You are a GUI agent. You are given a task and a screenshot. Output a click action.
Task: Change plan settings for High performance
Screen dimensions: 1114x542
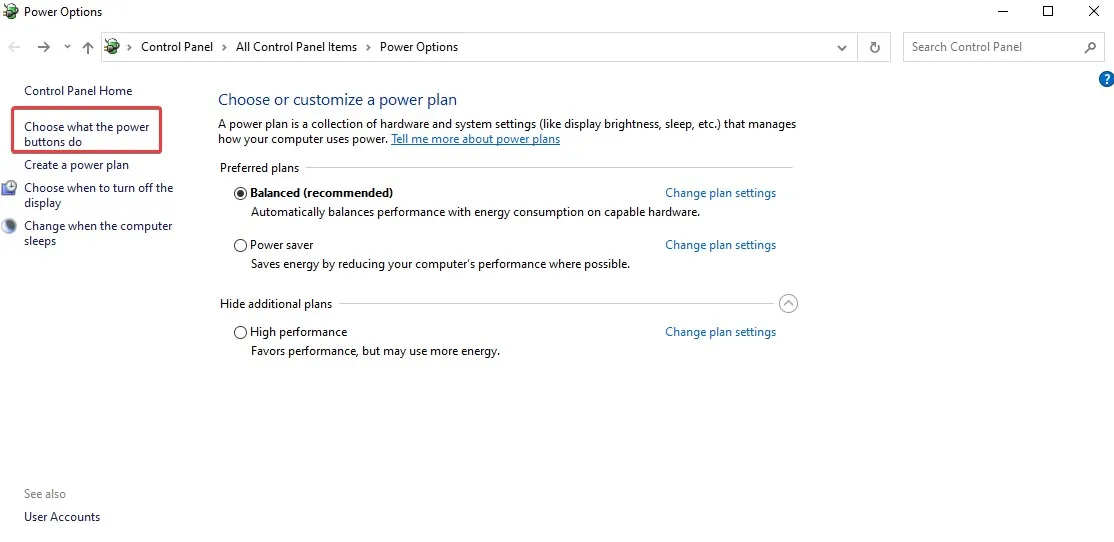720,332
